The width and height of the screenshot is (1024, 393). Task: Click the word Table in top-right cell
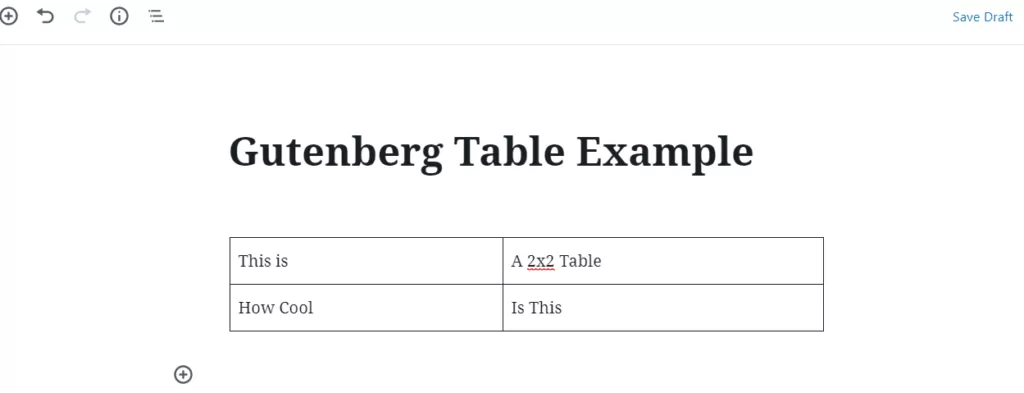(x=580, y=261)
